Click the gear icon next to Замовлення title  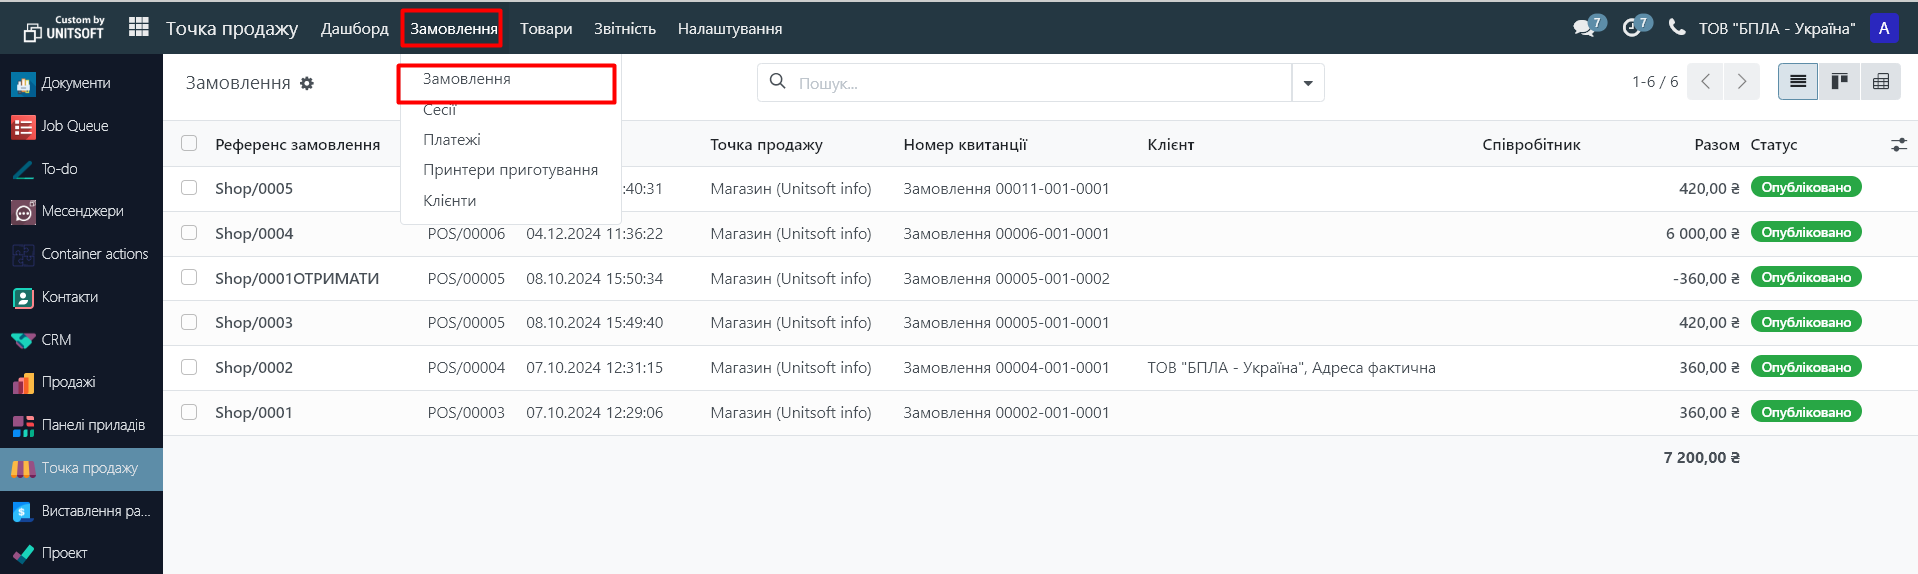tap(307, 84)
